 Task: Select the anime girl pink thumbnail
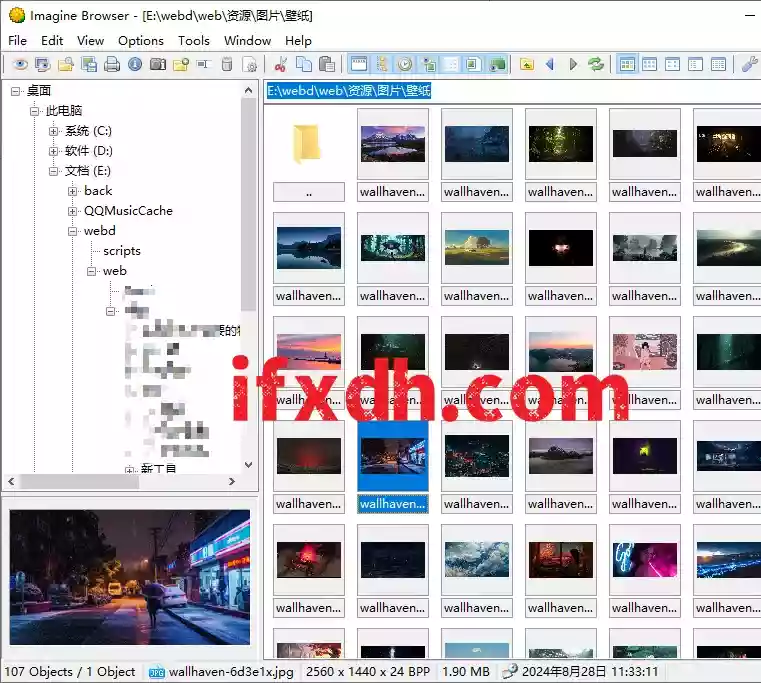point(645,352)
